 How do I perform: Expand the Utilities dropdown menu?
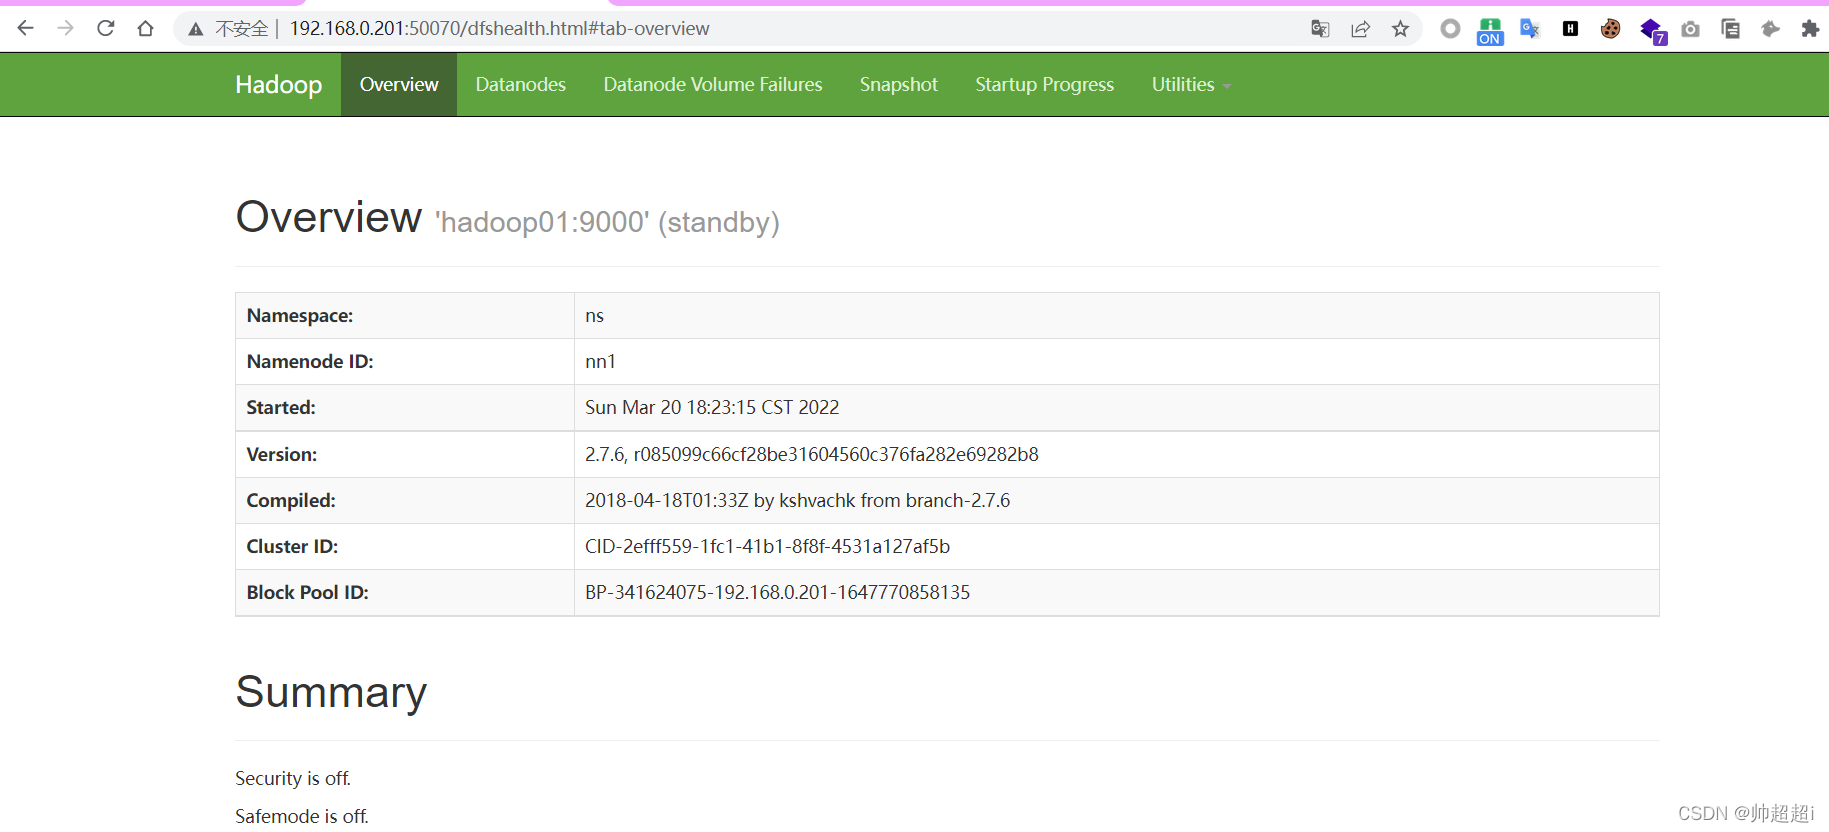pyautogui.click(x=1191, y=85)
